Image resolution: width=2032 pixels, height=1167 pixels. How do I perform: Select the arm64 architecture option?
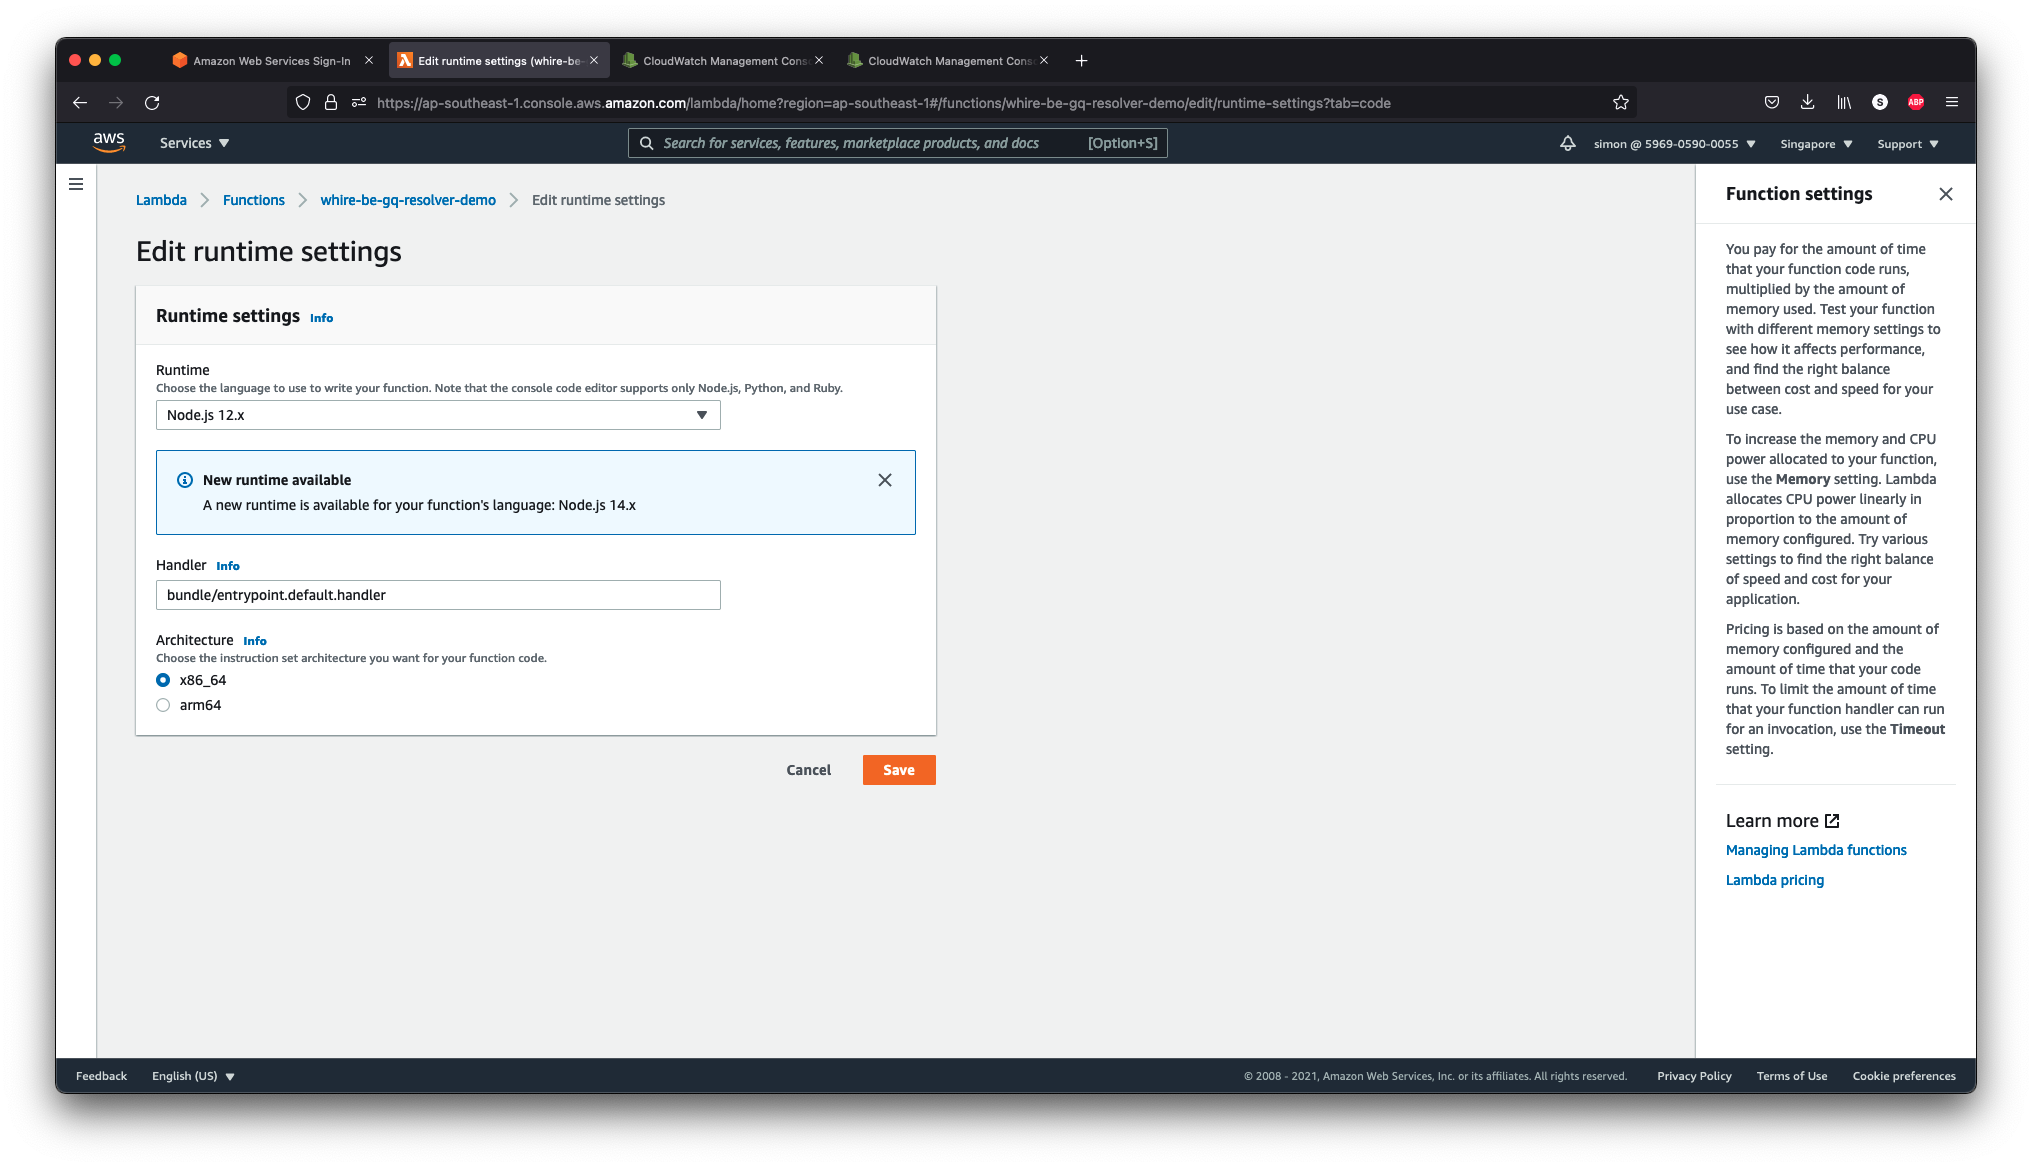point(163,705)
